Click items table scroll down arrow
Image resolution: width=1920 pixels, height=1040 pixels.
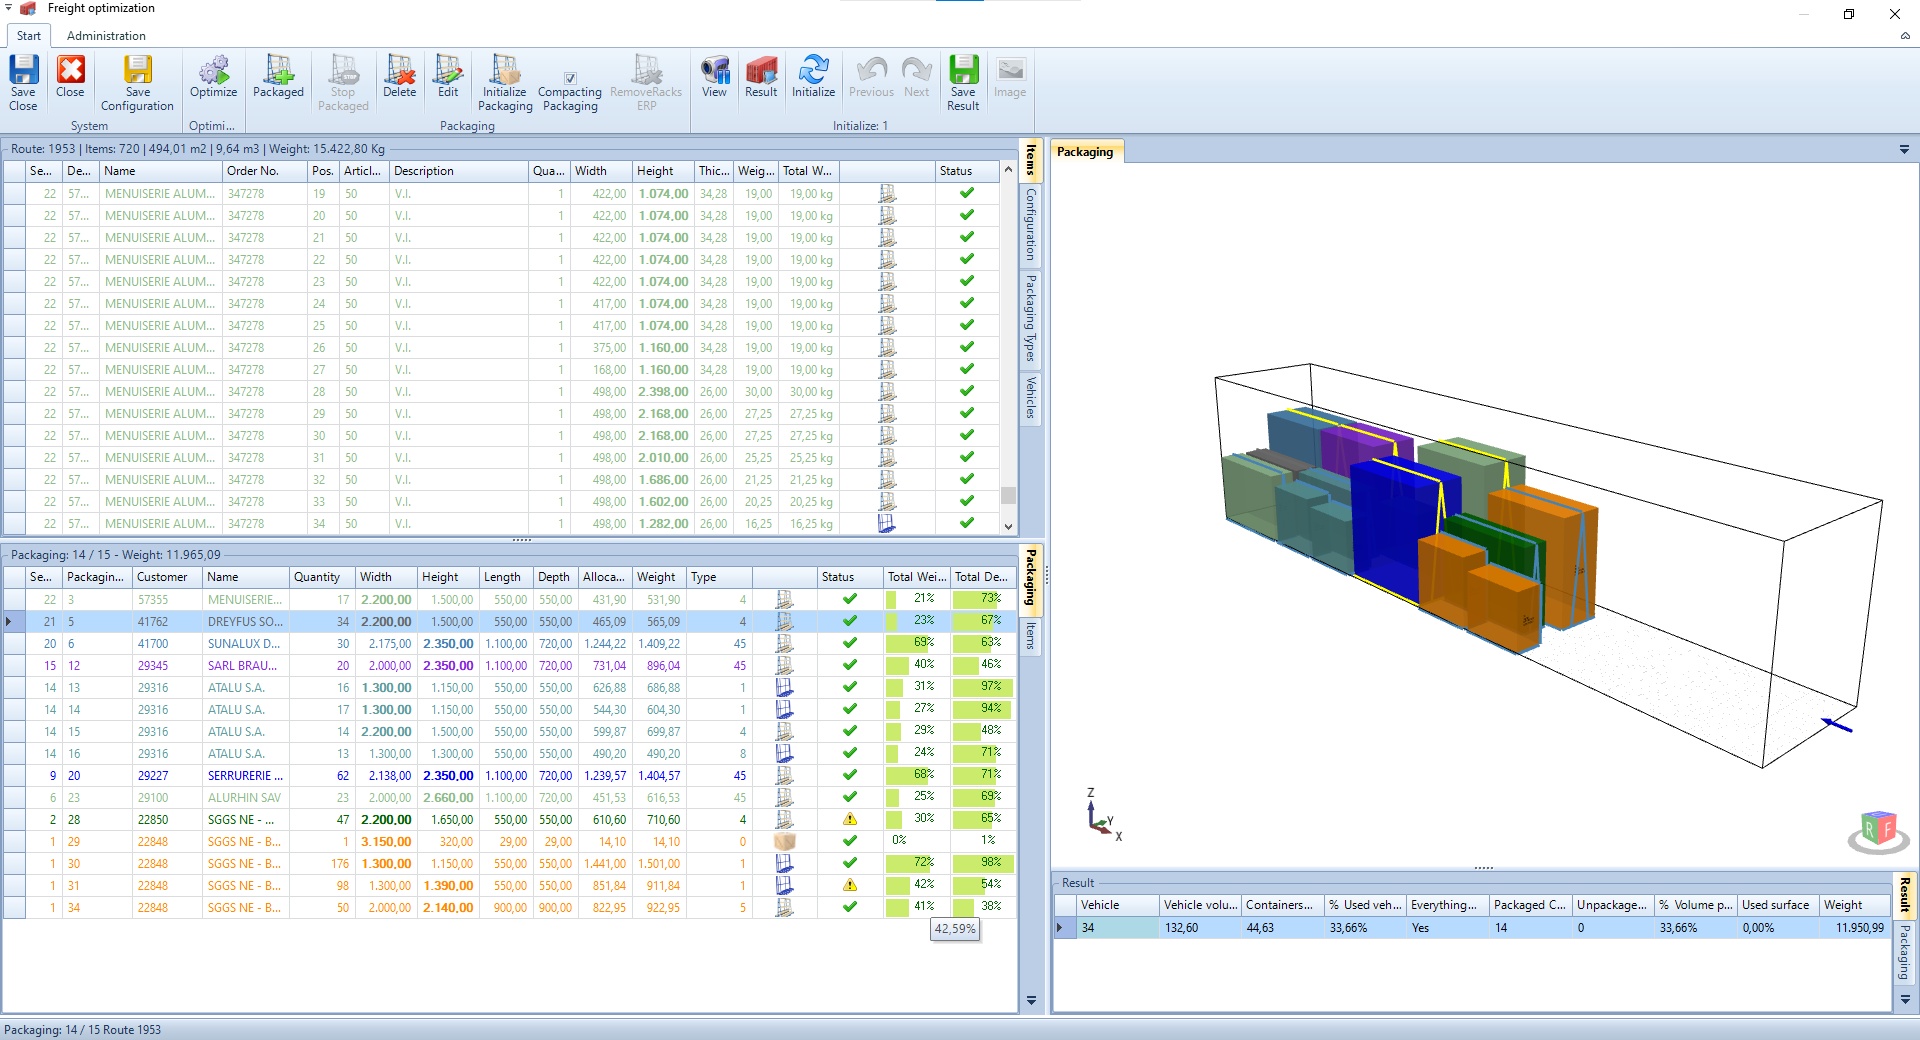1008,526
